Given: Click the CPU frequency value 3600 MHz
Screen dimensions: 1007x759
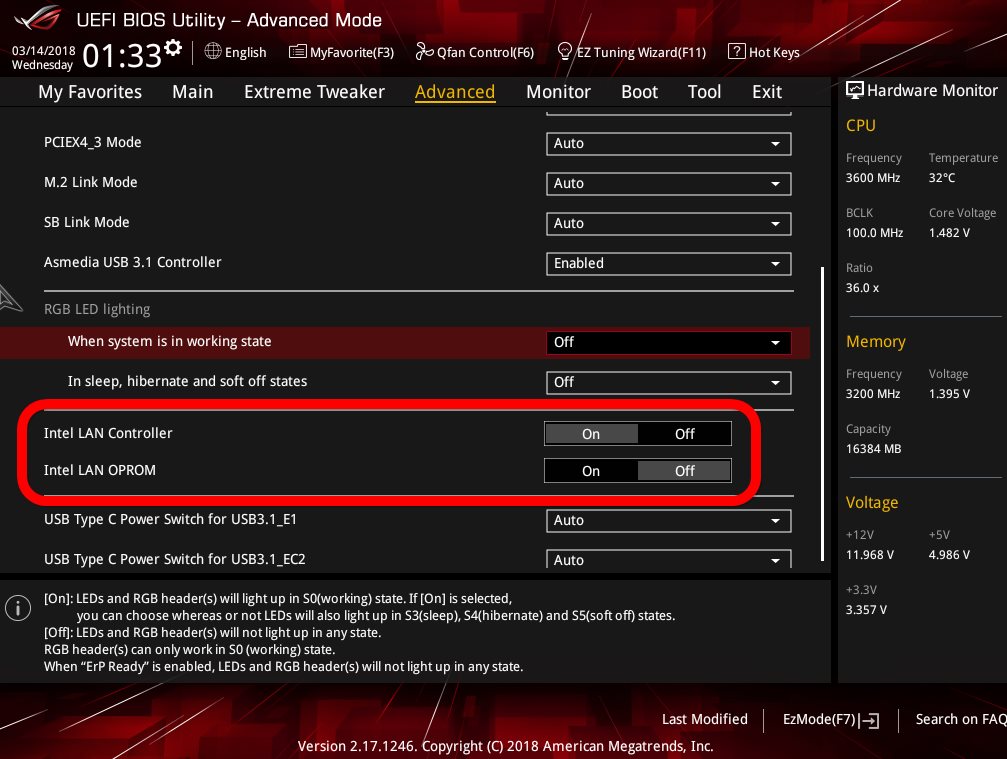Looking at the screenshot, I should 873,178.
